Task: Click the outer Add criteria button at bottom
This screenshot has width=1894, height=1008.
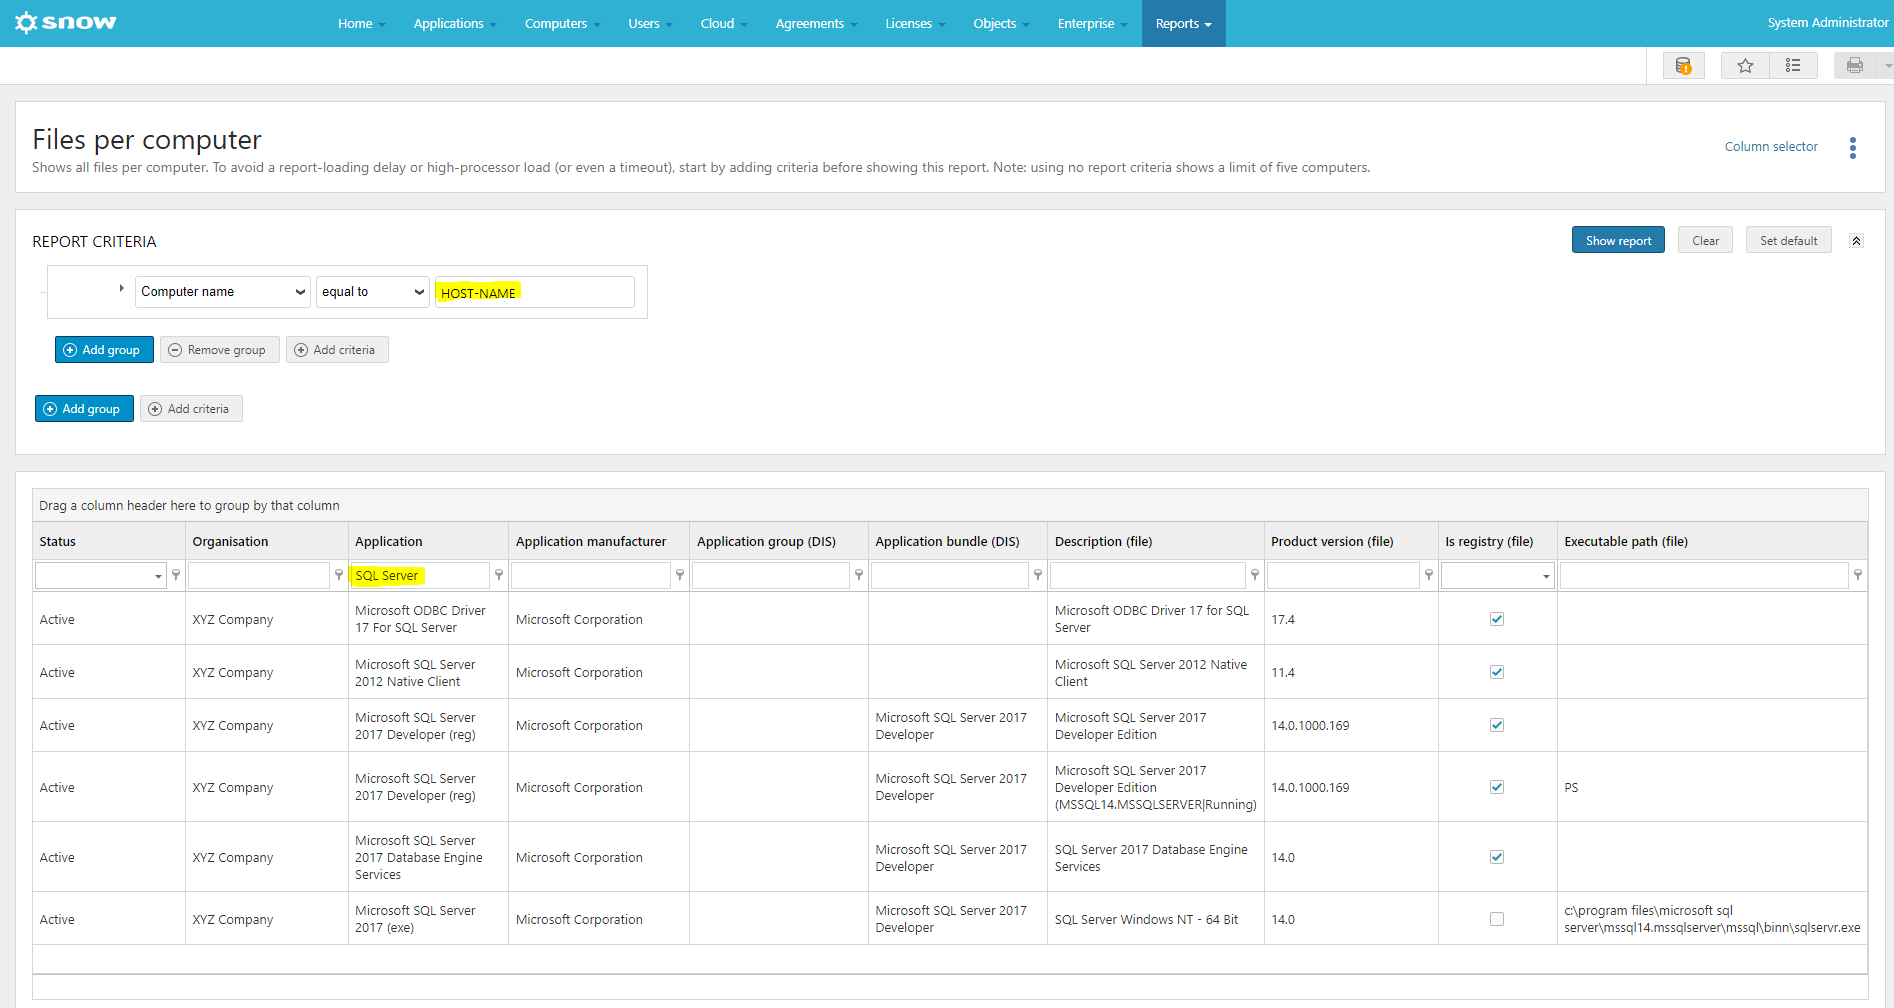Action: [191, 409]
